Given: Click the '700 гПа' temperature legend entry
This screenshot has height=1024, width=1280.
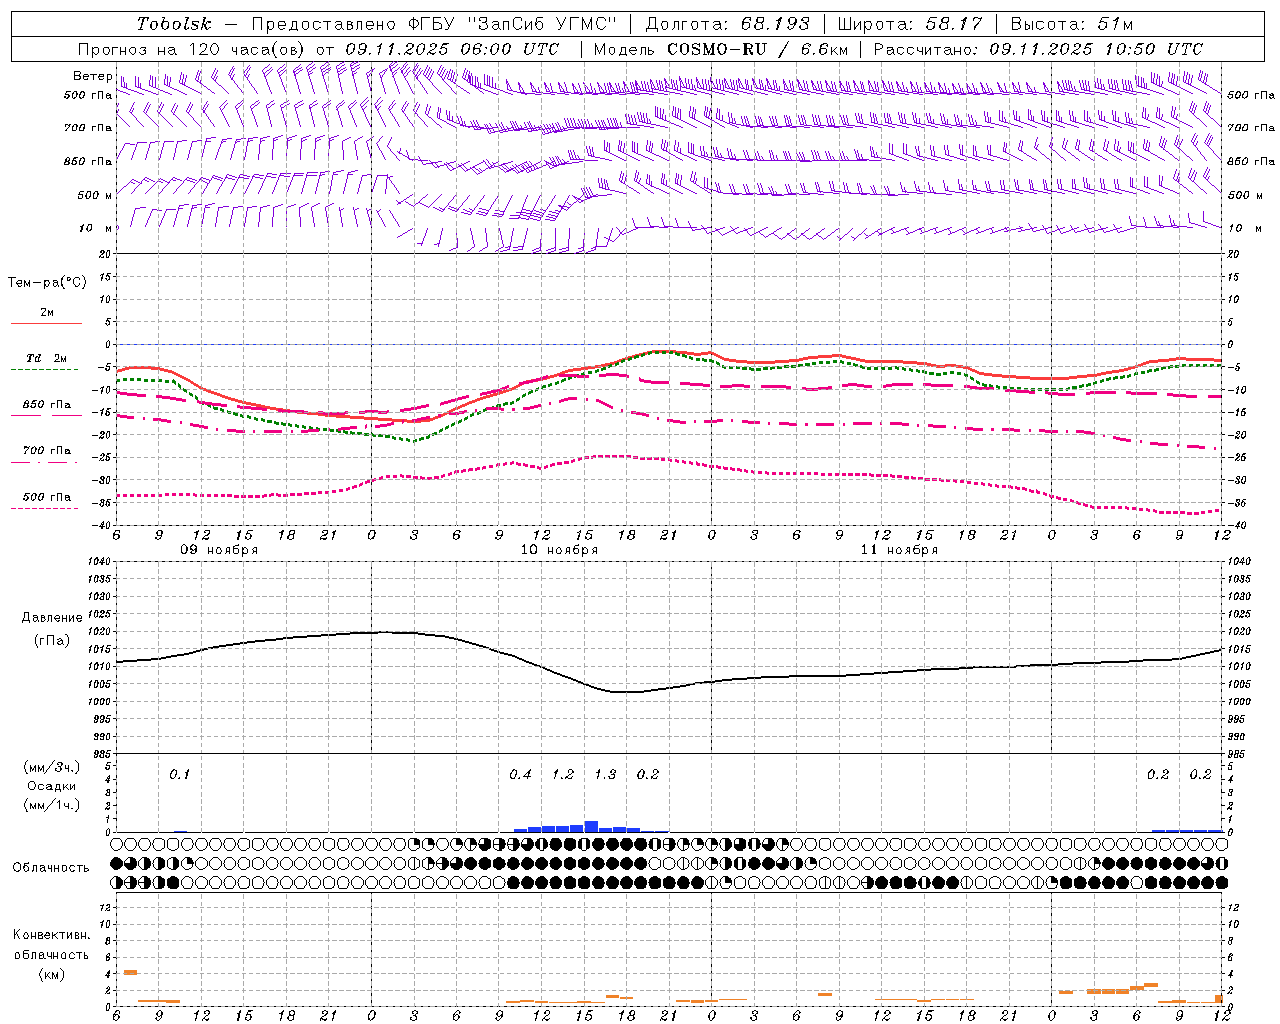Looking at the screenshot, I should click(47, 451).
